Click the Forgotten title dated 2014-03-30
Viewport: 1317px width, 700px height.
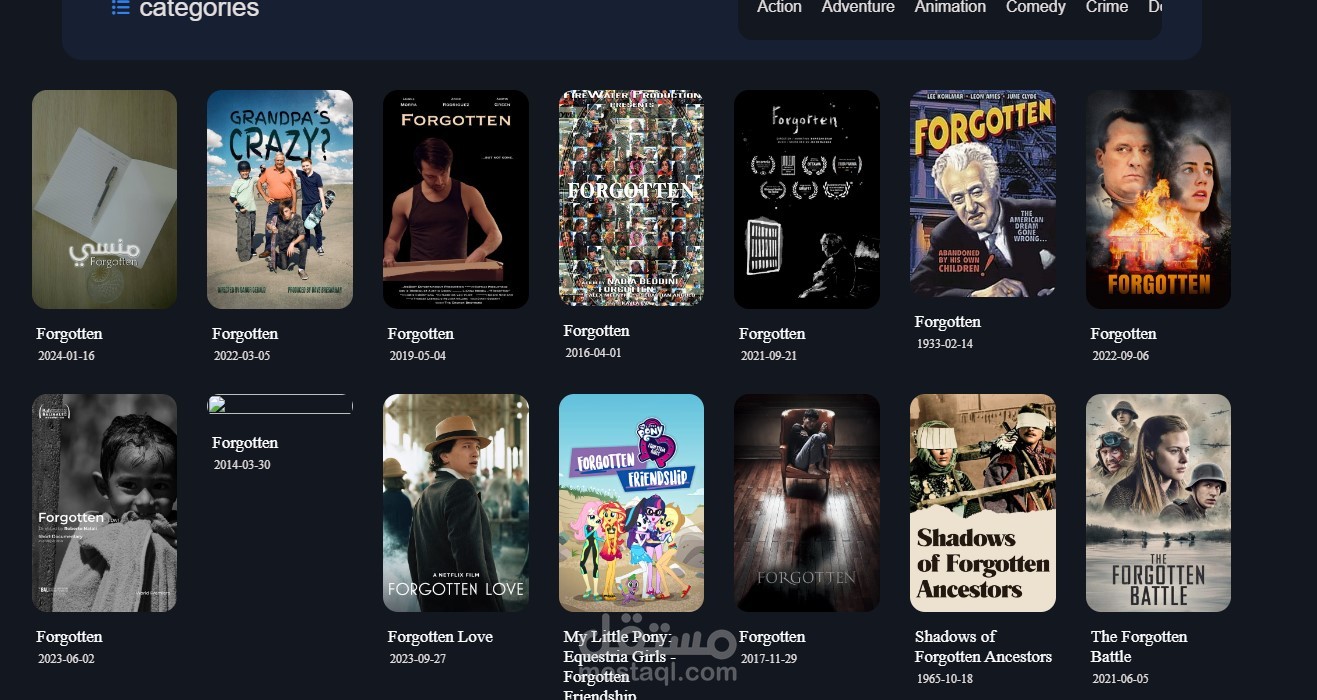tap(245, 443)
